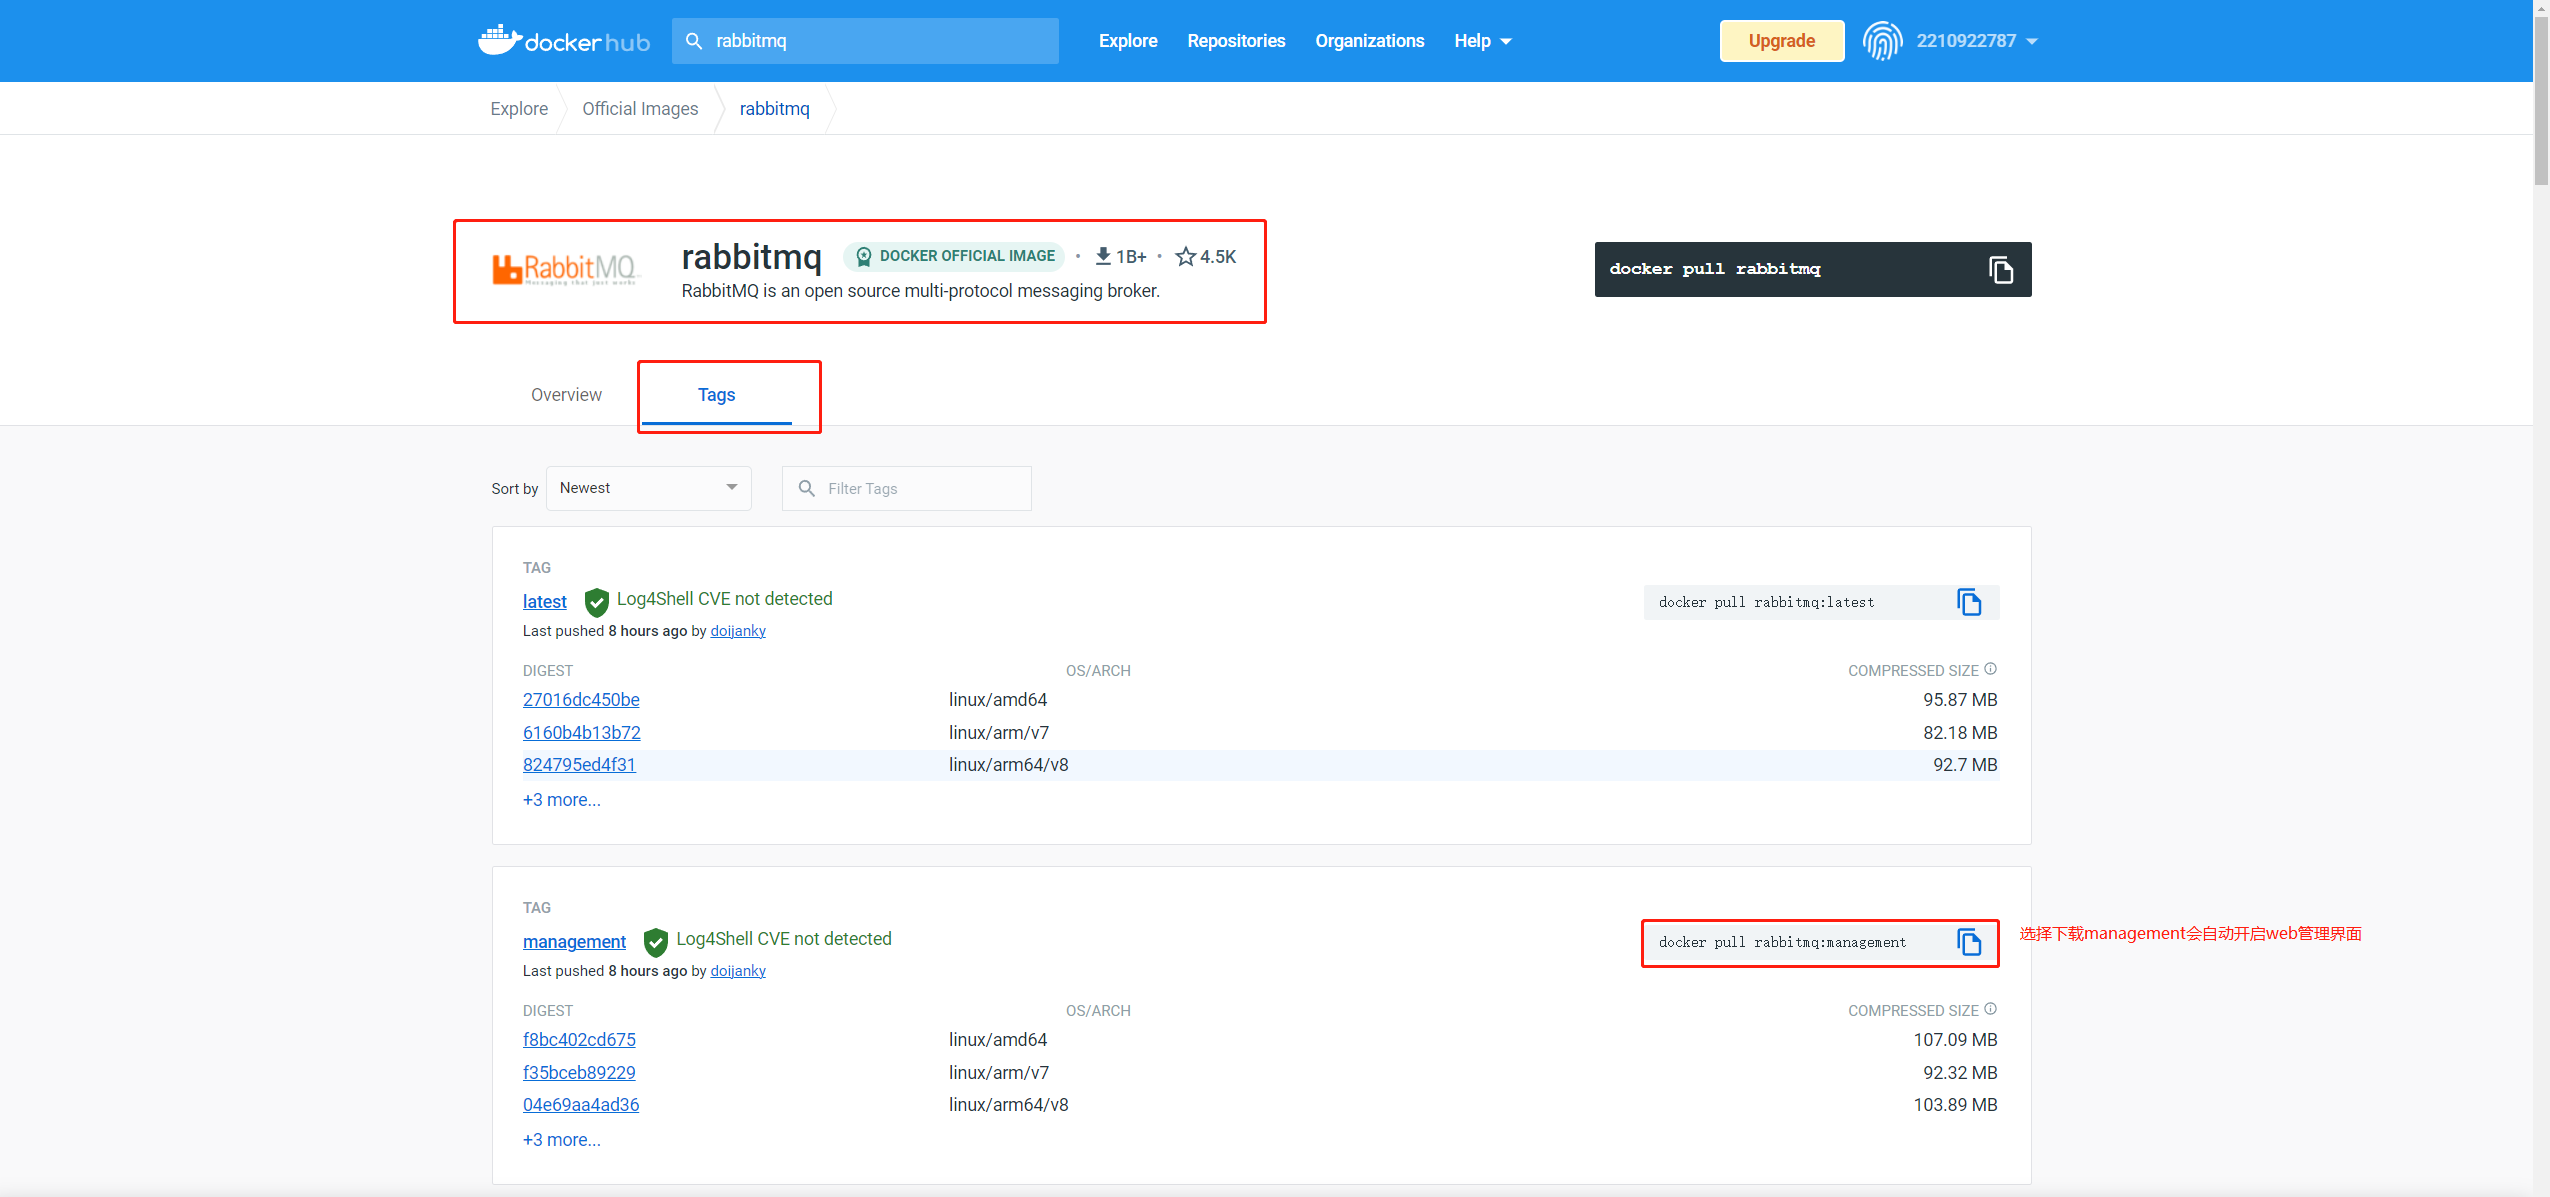Open the Sort by Newest dropdown
Screen dimensions: 2550x1197
648,488
